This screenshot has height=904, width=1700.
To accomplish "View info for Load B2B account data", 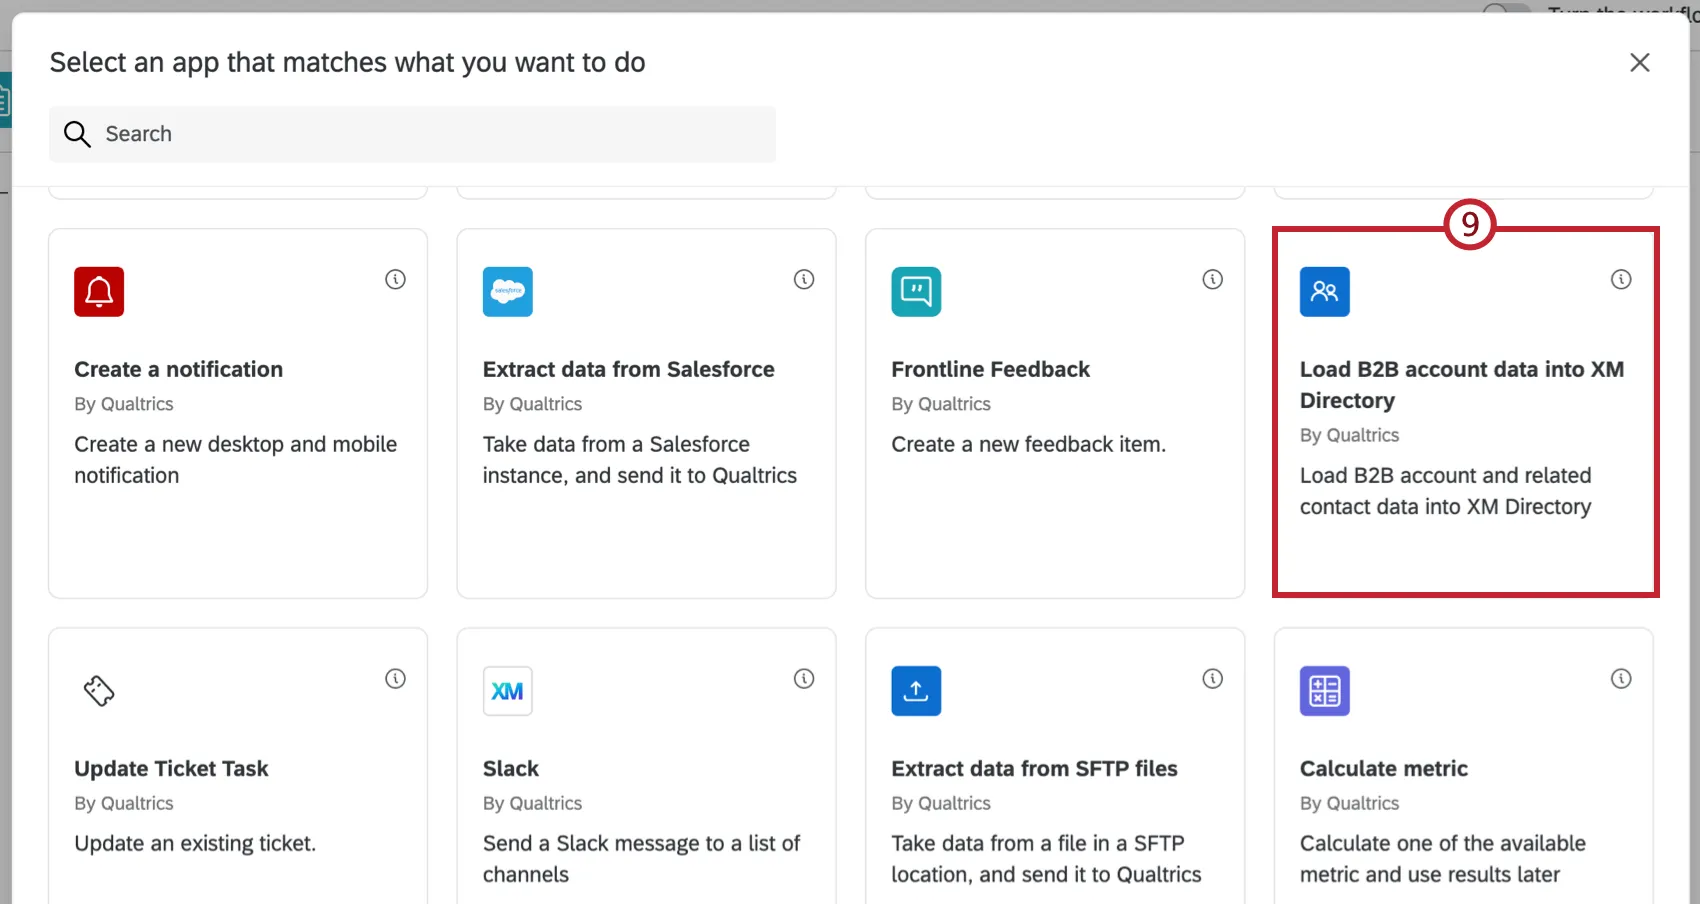I will click(x=1621, y=279).
